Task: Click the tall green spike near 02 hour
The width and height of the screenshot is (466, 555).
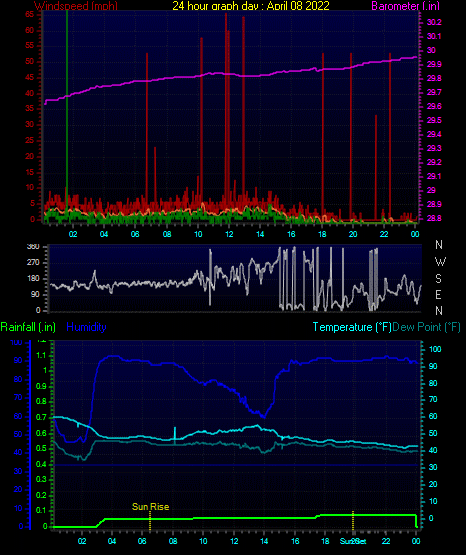Action: 67,113
